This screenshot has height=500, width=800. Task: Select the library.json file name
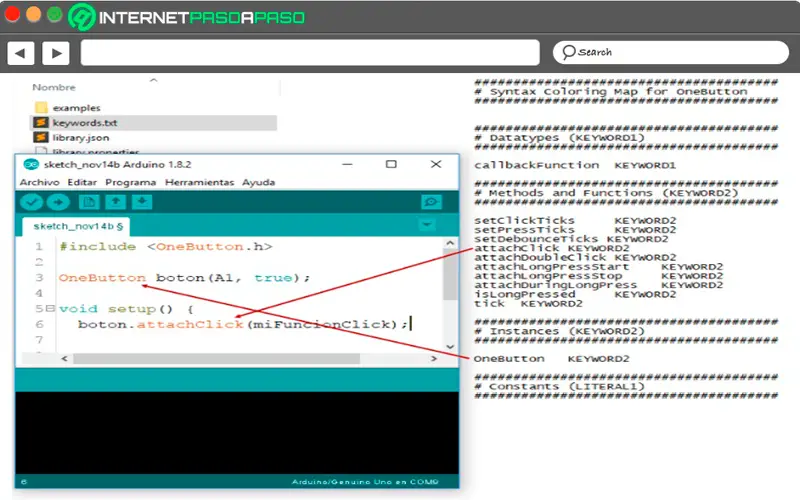81,137
